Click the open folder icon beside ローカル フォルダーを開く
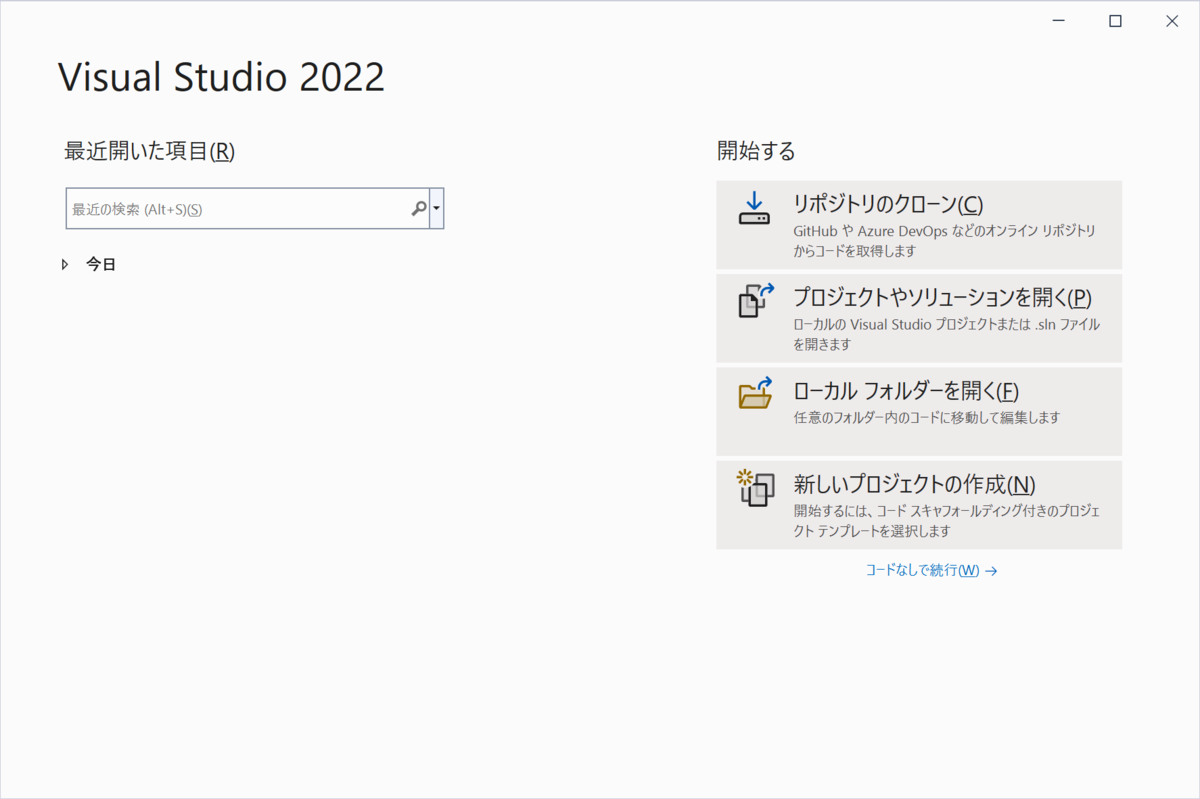1200x799 pixels. coord(755,394)
